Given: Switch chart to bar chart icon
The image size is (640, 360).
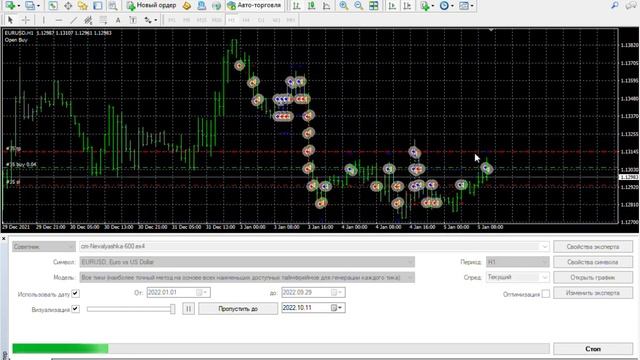Looking at the screenshot, I should coord(296,6).
